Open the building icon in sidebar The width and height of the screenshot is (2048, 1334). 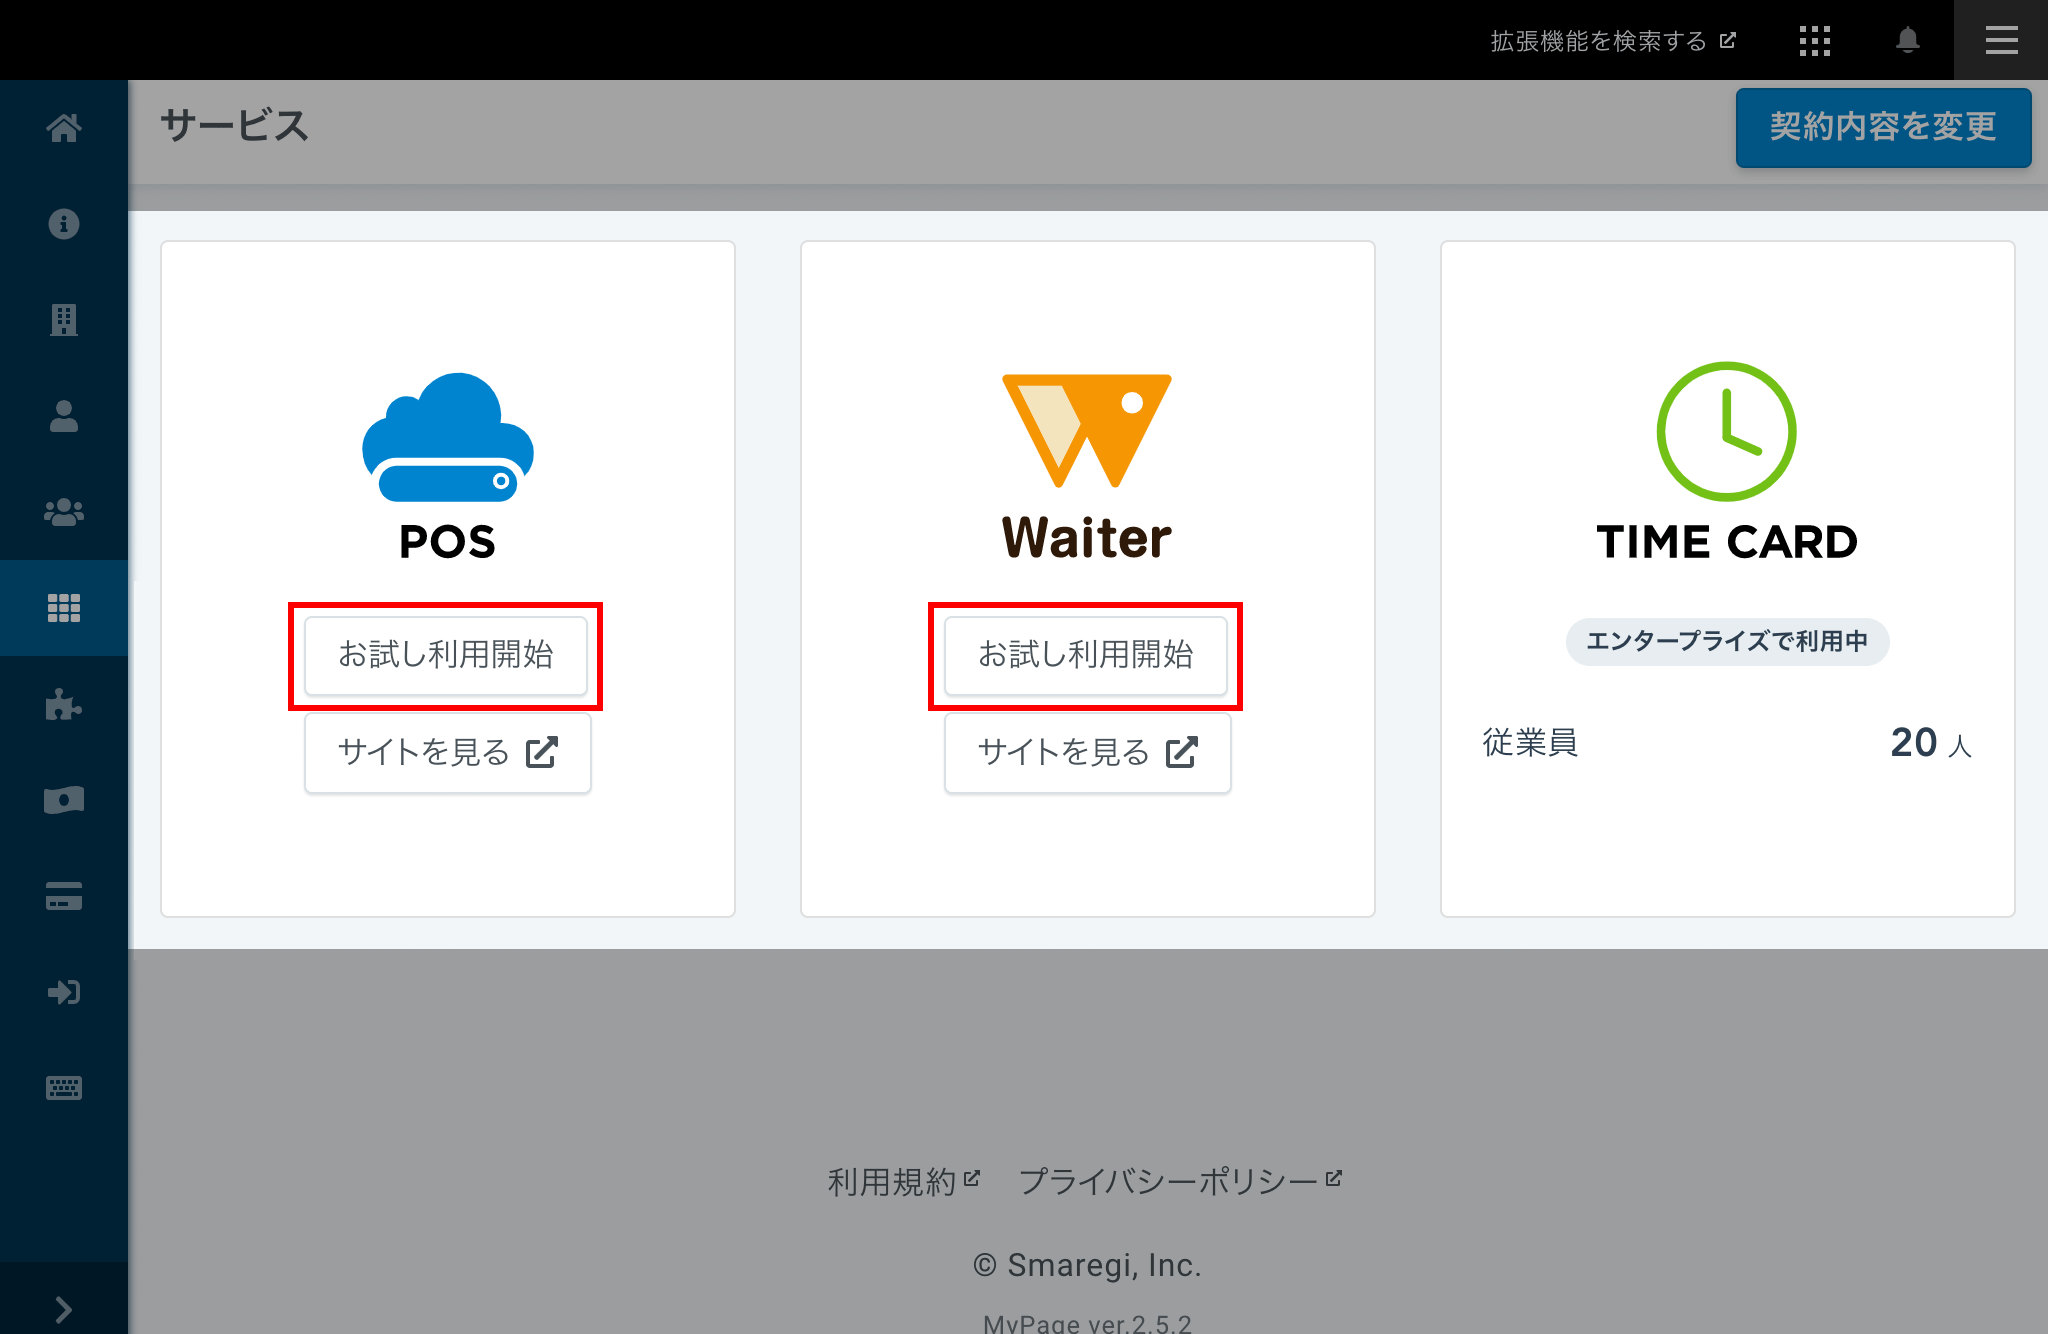tap(64, 320)
